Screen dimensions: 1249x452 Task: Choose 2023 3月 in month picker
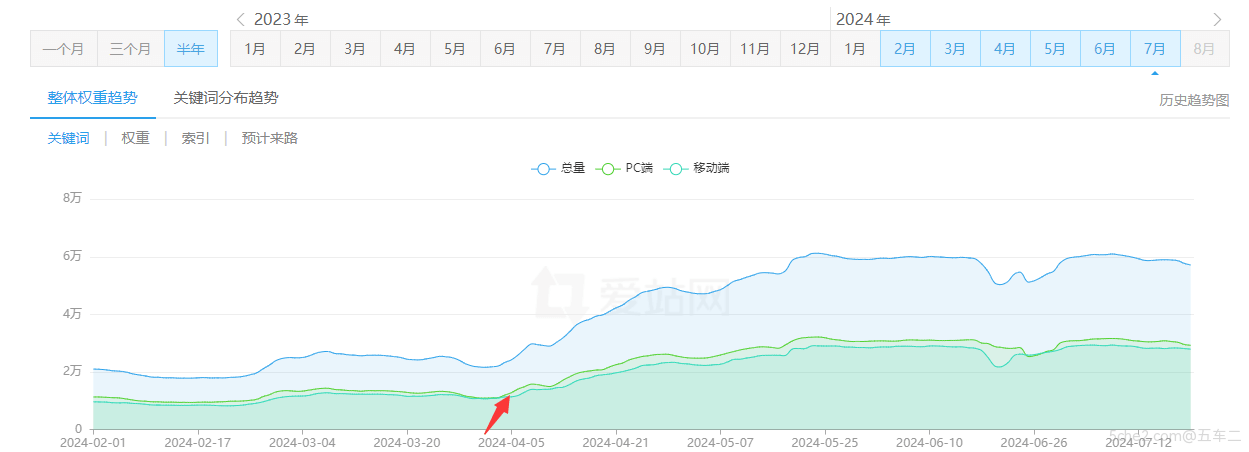pos(355,49)
